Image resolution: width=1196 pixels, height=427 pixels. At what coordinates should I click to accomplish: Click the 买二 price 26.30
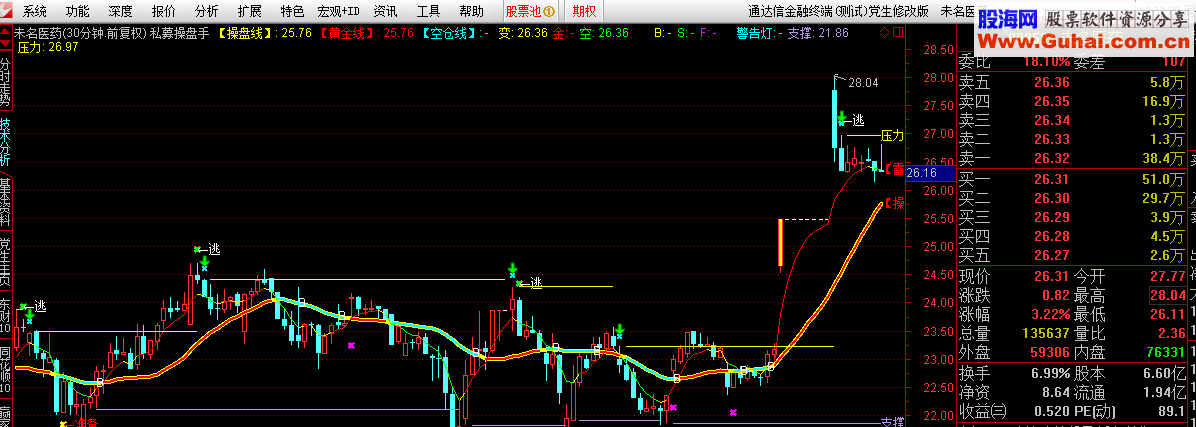(1052, 198)
